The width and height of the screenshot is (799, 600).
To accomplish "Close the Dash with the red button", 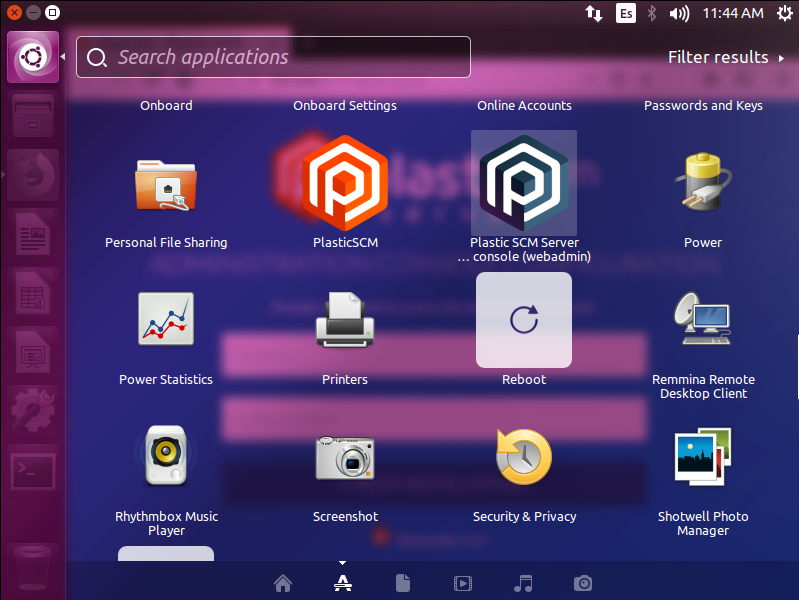I will pos(14,12).
